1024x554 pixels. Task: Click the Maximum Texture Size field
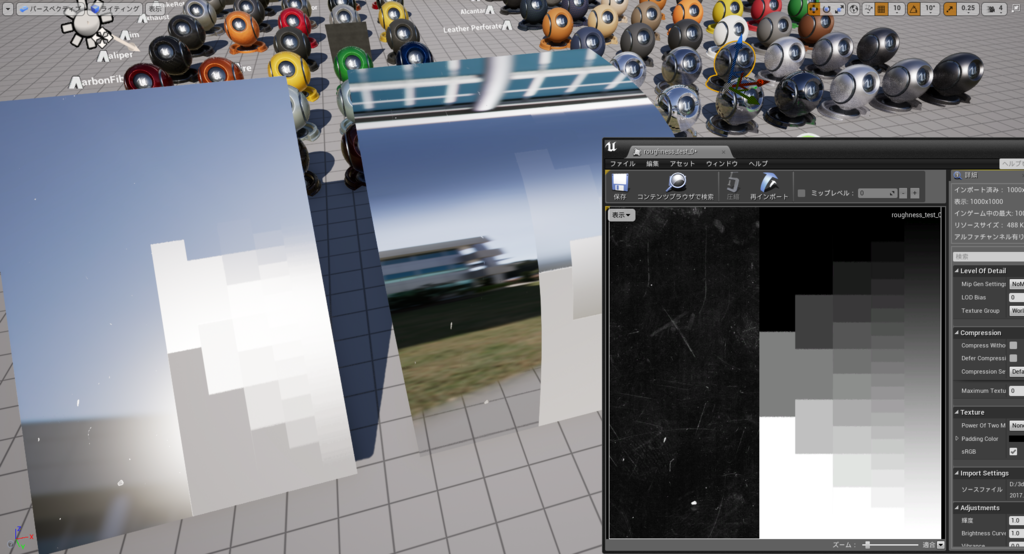click(1017, 391)
